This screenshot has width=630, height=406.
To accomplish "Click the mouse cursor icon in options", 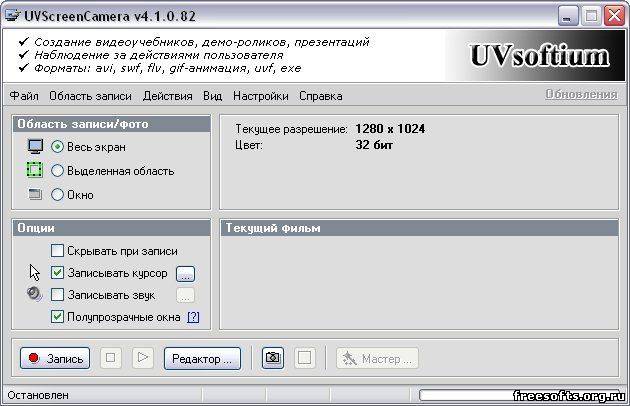I will (35, 273).
